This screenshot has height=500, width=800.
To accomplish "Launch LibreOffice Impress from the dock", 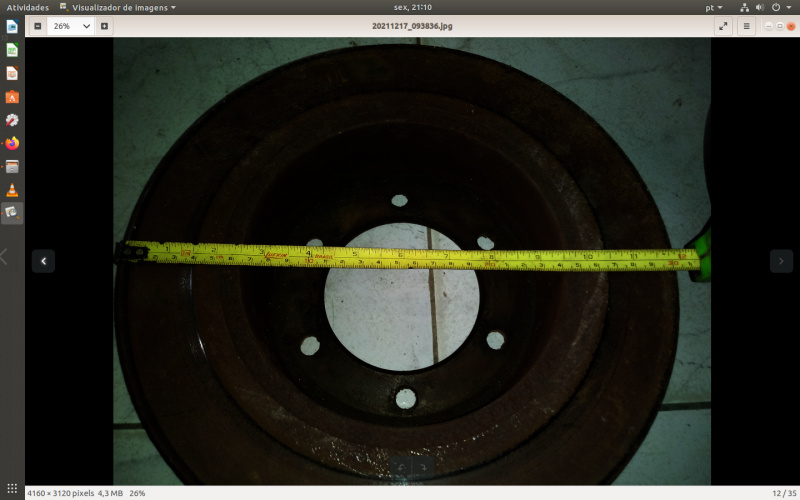I will point(12,73).
